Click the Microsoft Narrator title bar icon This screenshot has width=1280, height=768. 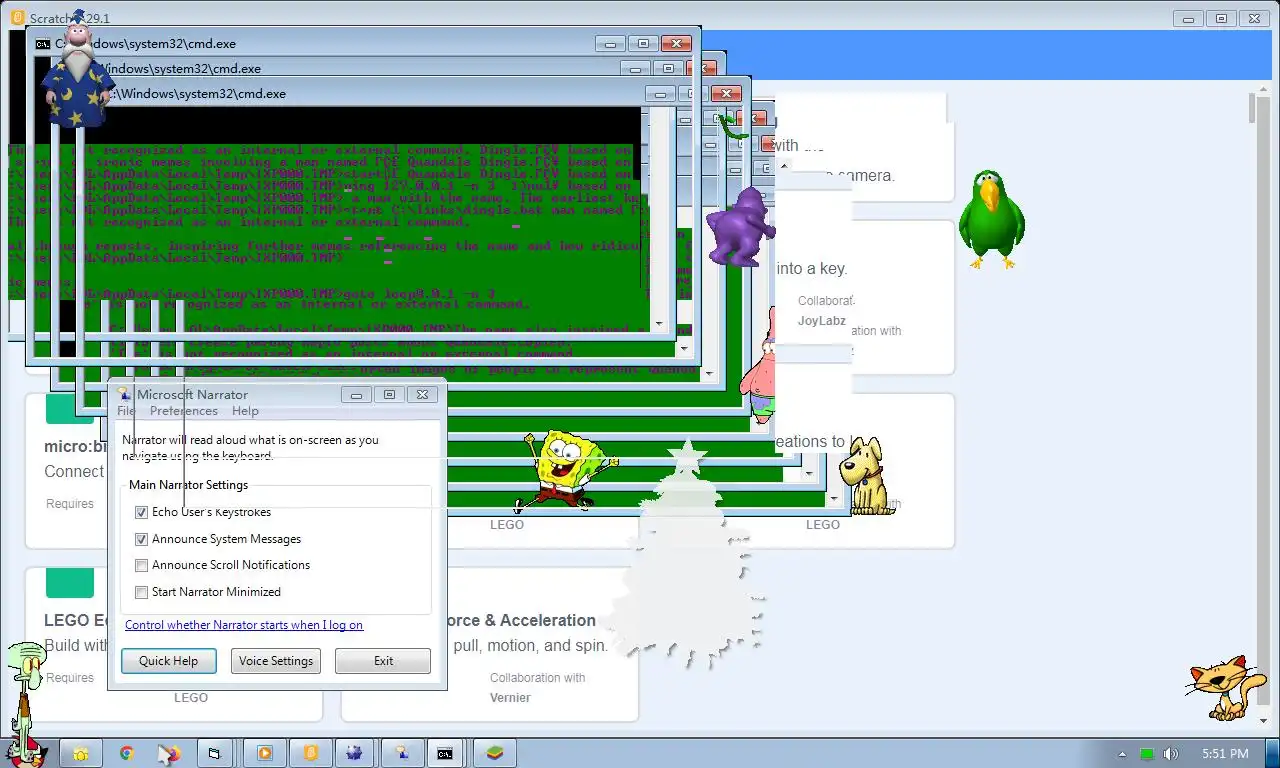pyautogui.click(x=124, y=394)
